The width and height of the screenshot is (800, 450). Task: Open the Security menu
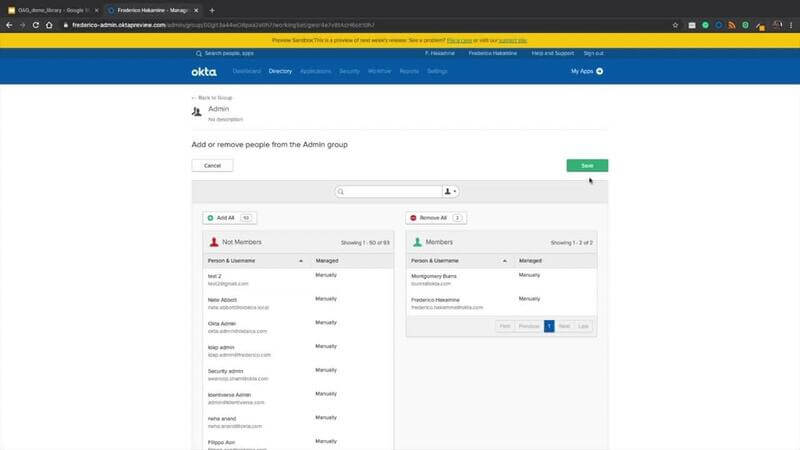pyautogui.click(x=349, y=72)
